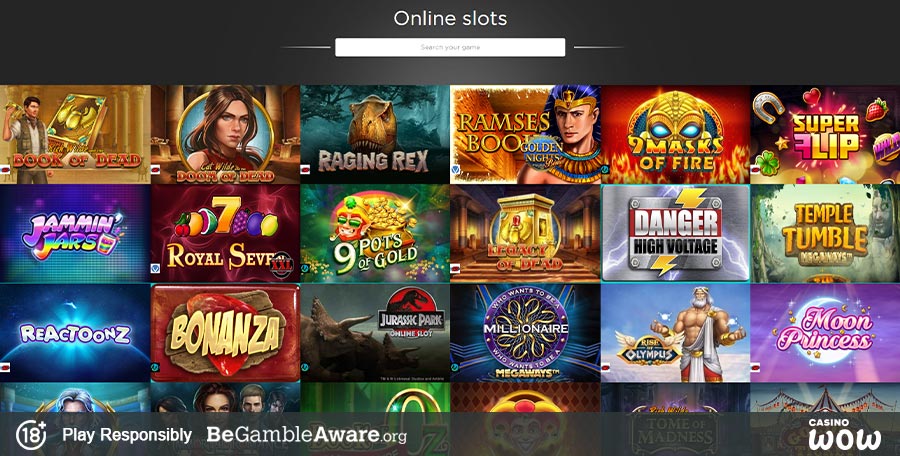Screen dimensions: 900x456
Task: Open the Super Flip game tile
Action: point(825,134)
